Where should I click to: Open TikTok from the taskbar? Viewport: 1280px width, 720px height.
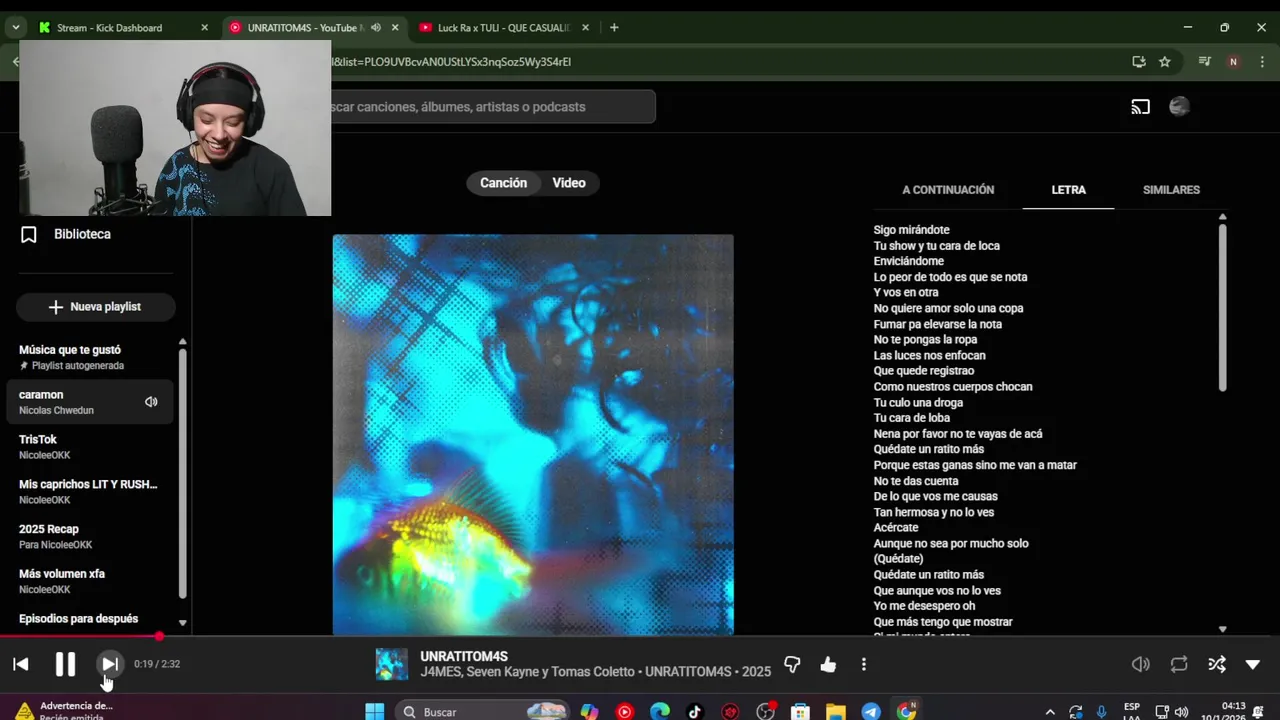point(695,712)
